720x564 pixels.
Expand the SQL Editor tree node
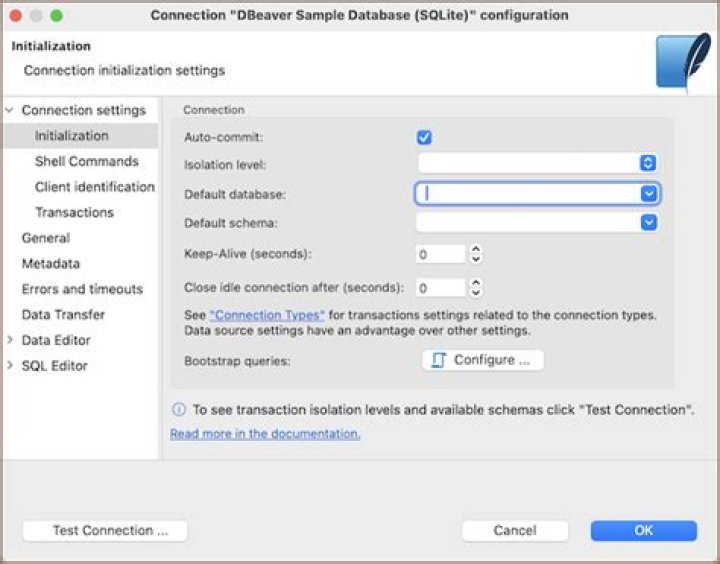click(10, 366)
